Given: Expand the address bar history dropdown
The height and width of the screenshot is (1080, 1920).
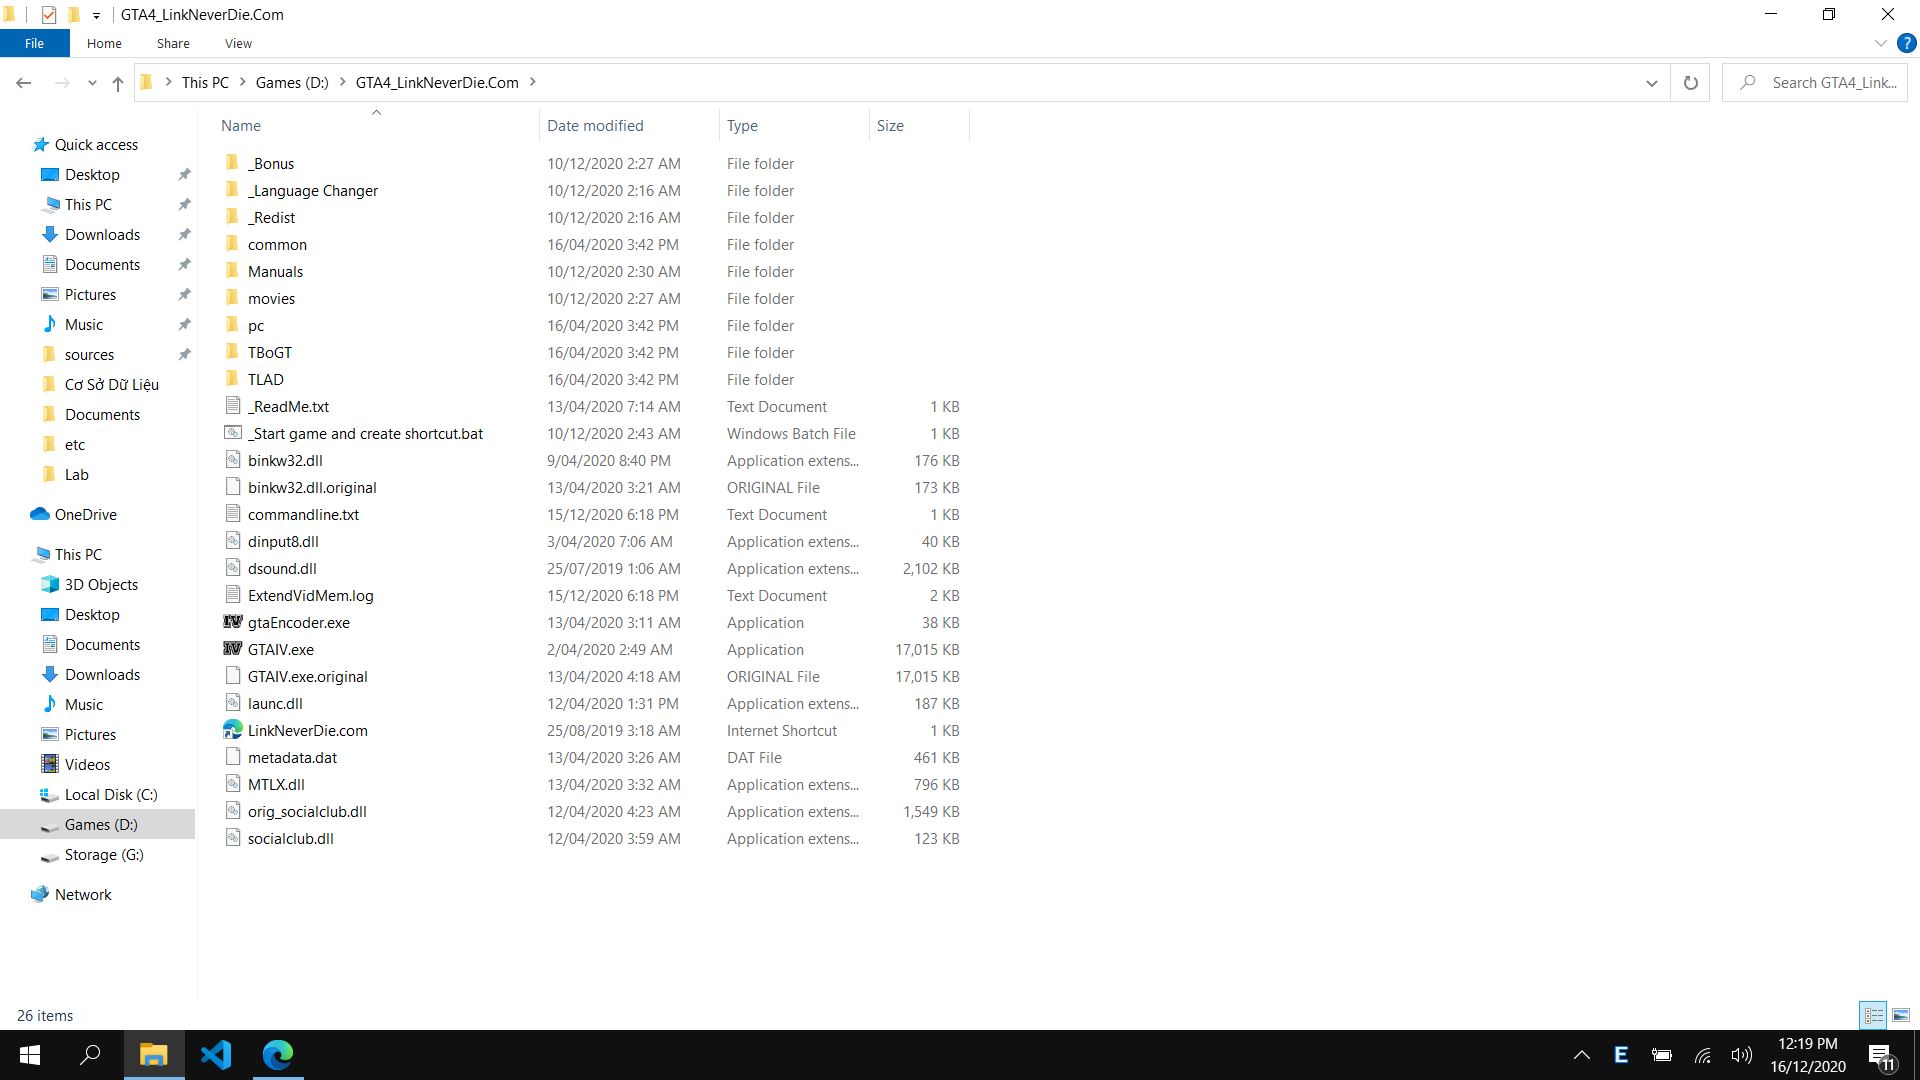Looking at the screenshot, I should coord(1651,83).
